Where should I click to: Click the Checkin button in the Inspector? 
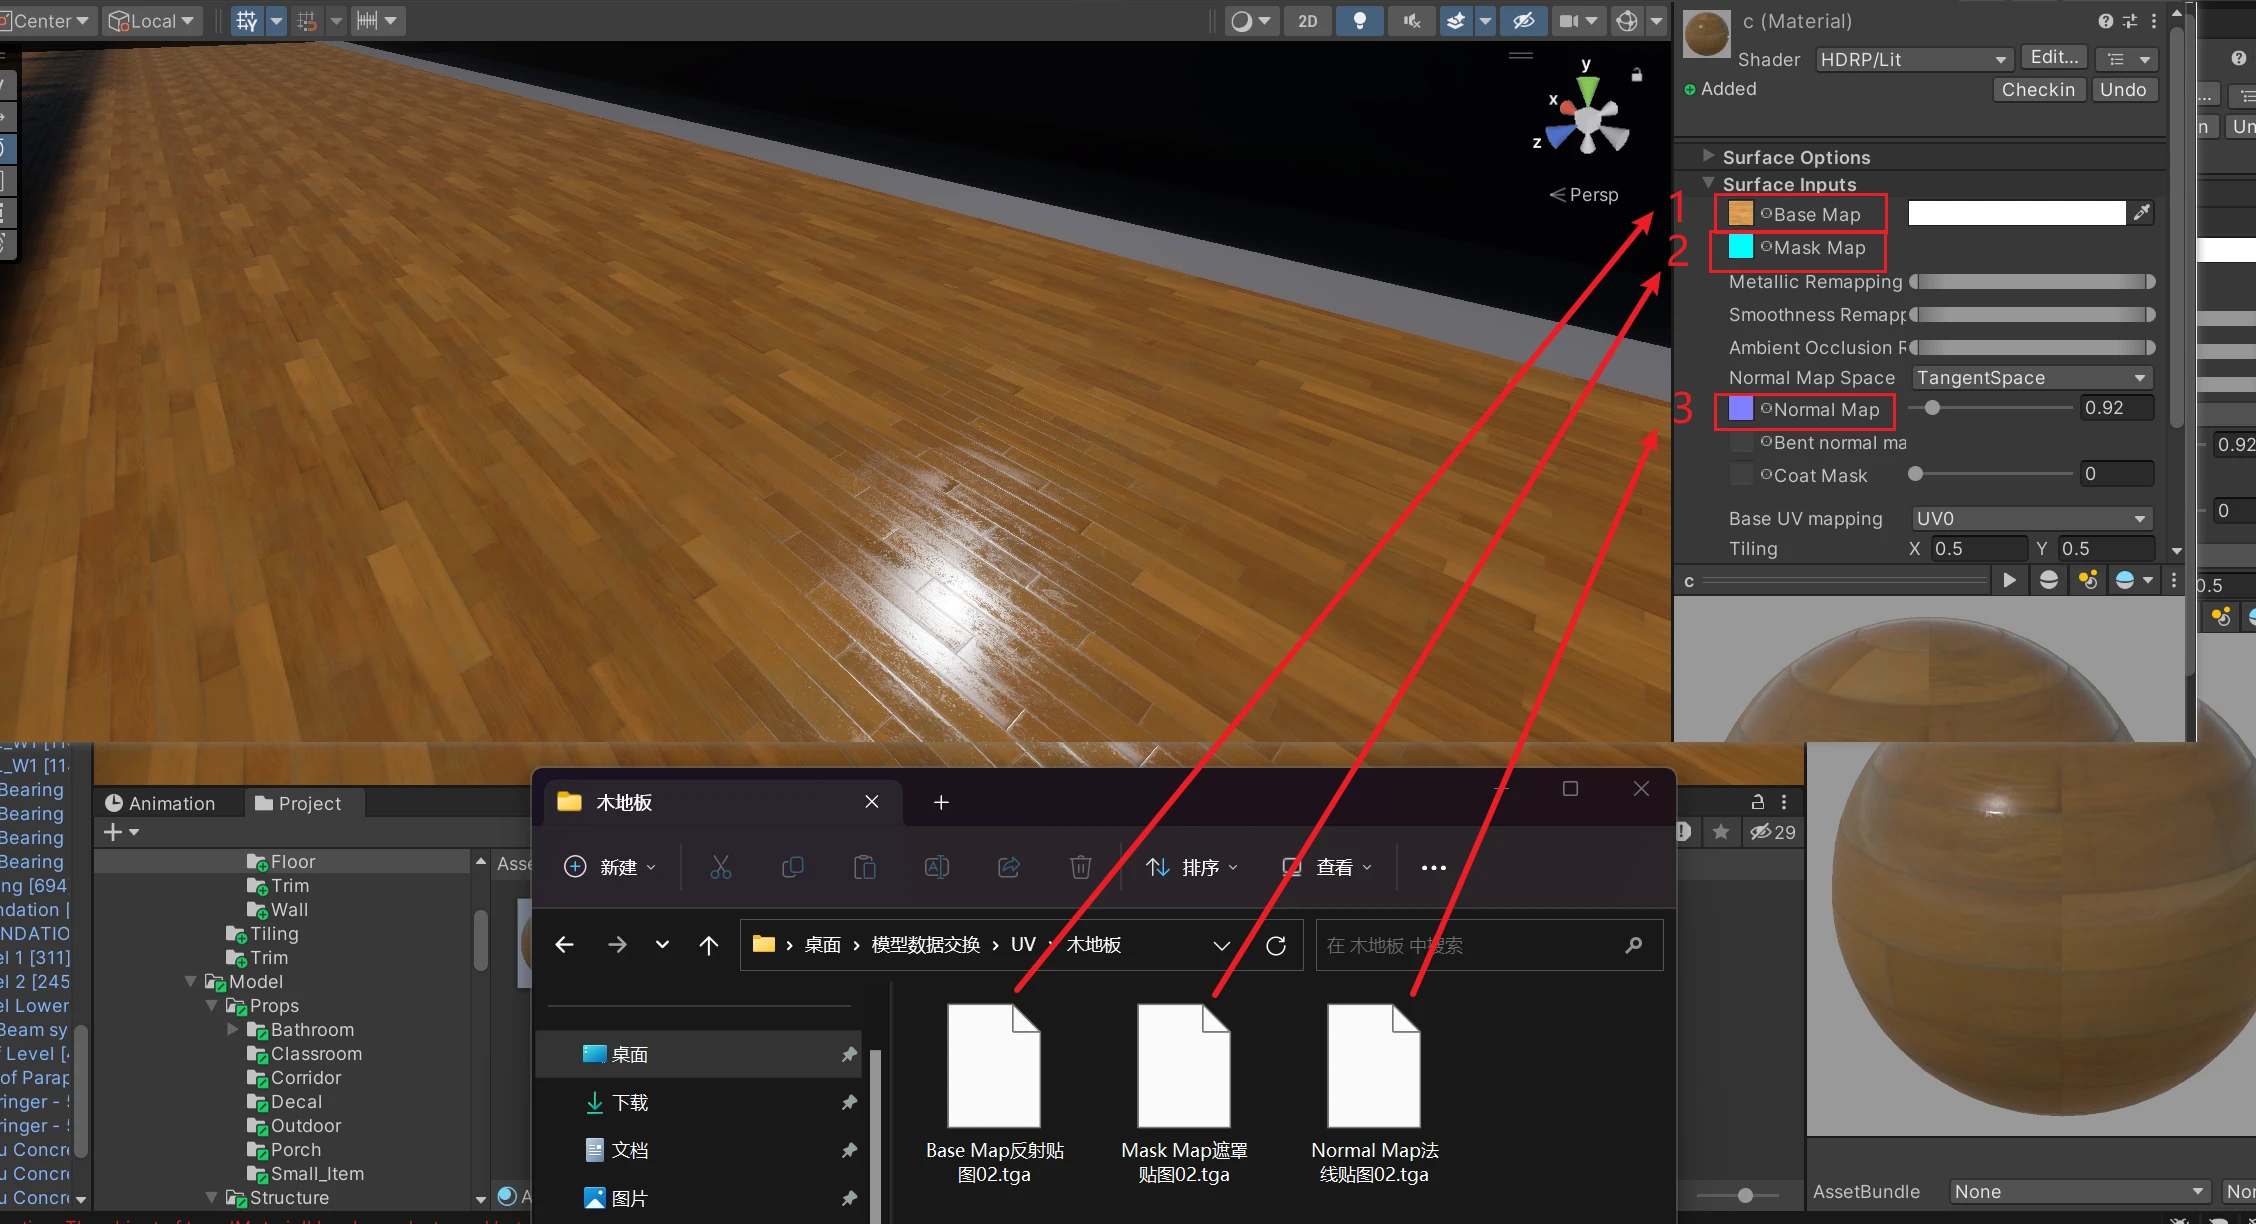[x=2038, y=89]
